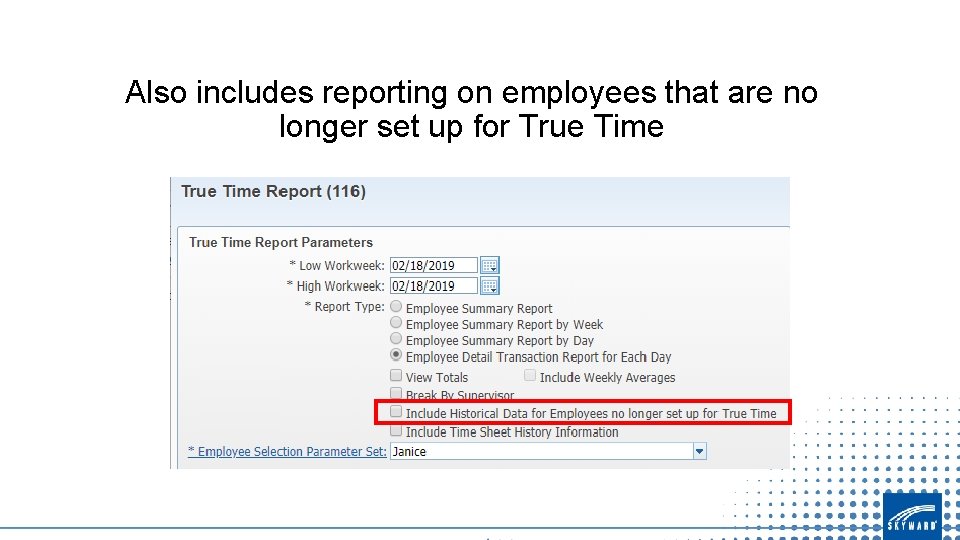This screenshot has height=540, width=960.
Task: Check Include Time Sheet History Information
Action: pos(396,430)
